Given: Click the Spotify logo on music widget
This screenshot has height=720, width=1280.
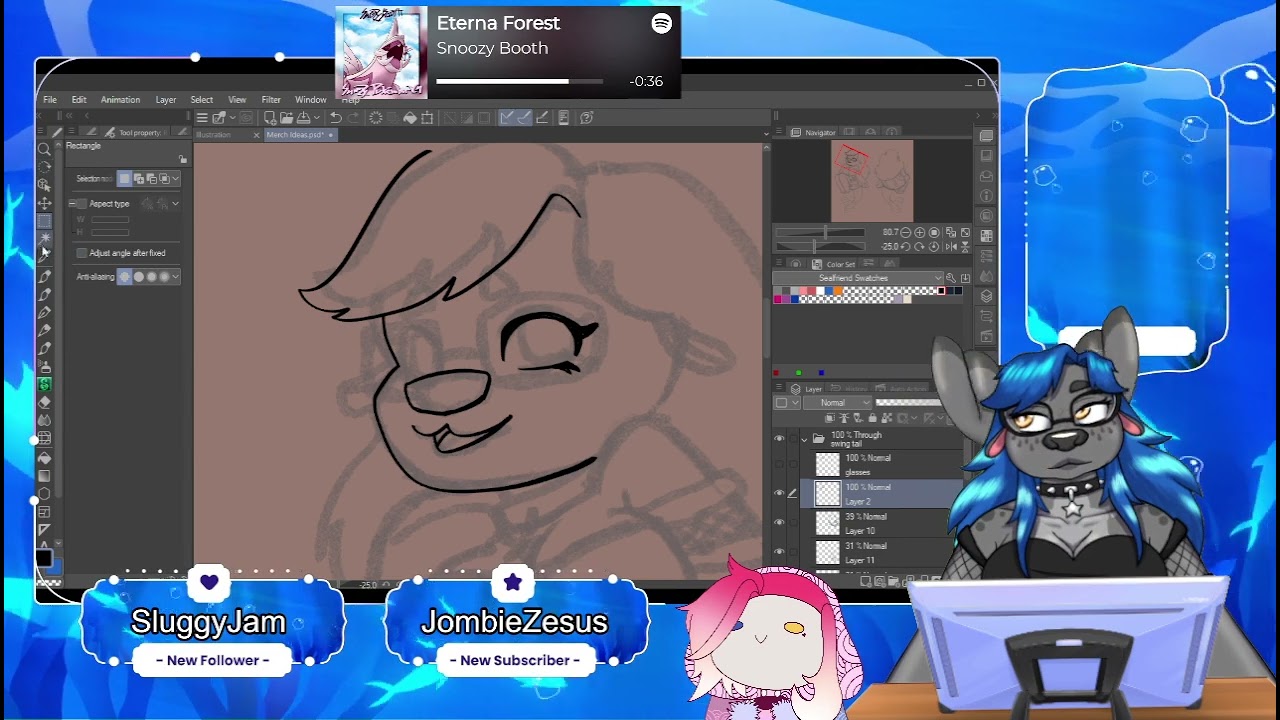Looking at the screenshot, I should [x=661, y=23].
